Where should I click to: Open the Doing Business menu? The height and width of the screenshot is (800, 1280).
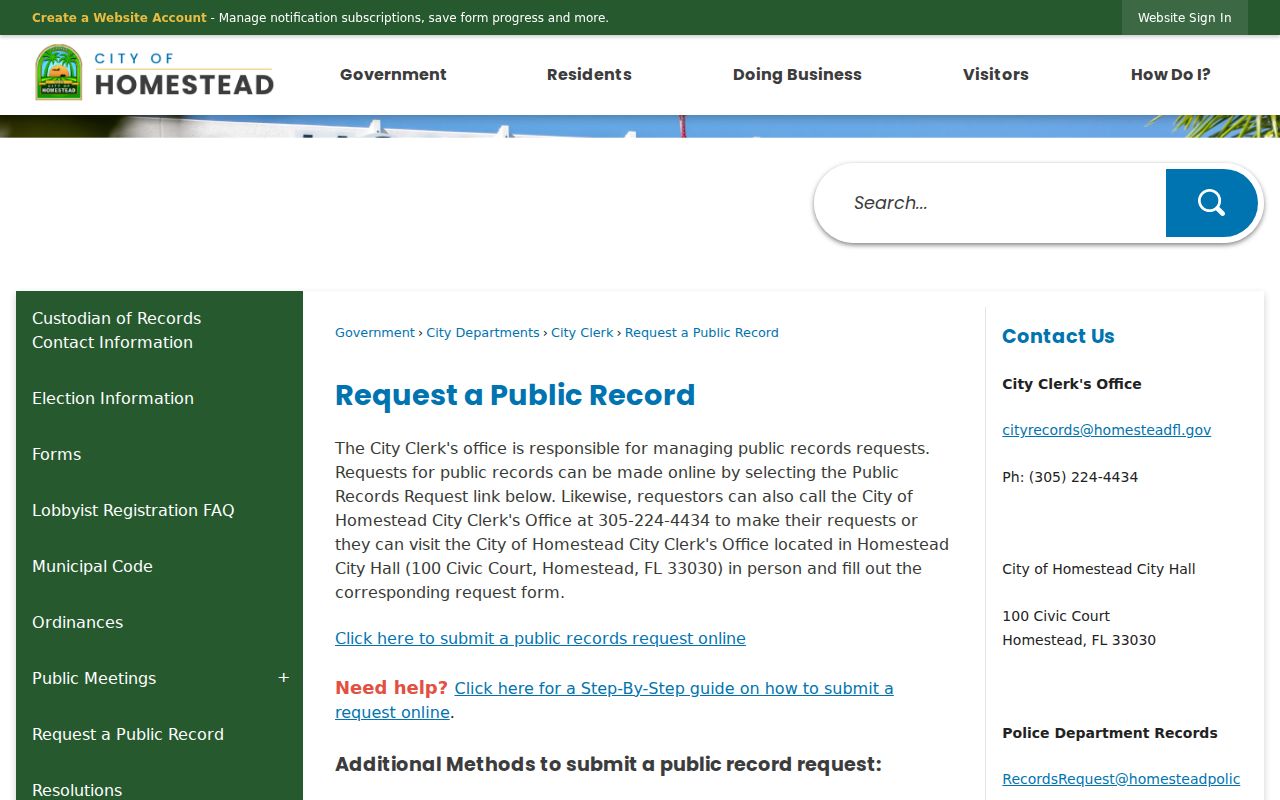tap(797, 74)
